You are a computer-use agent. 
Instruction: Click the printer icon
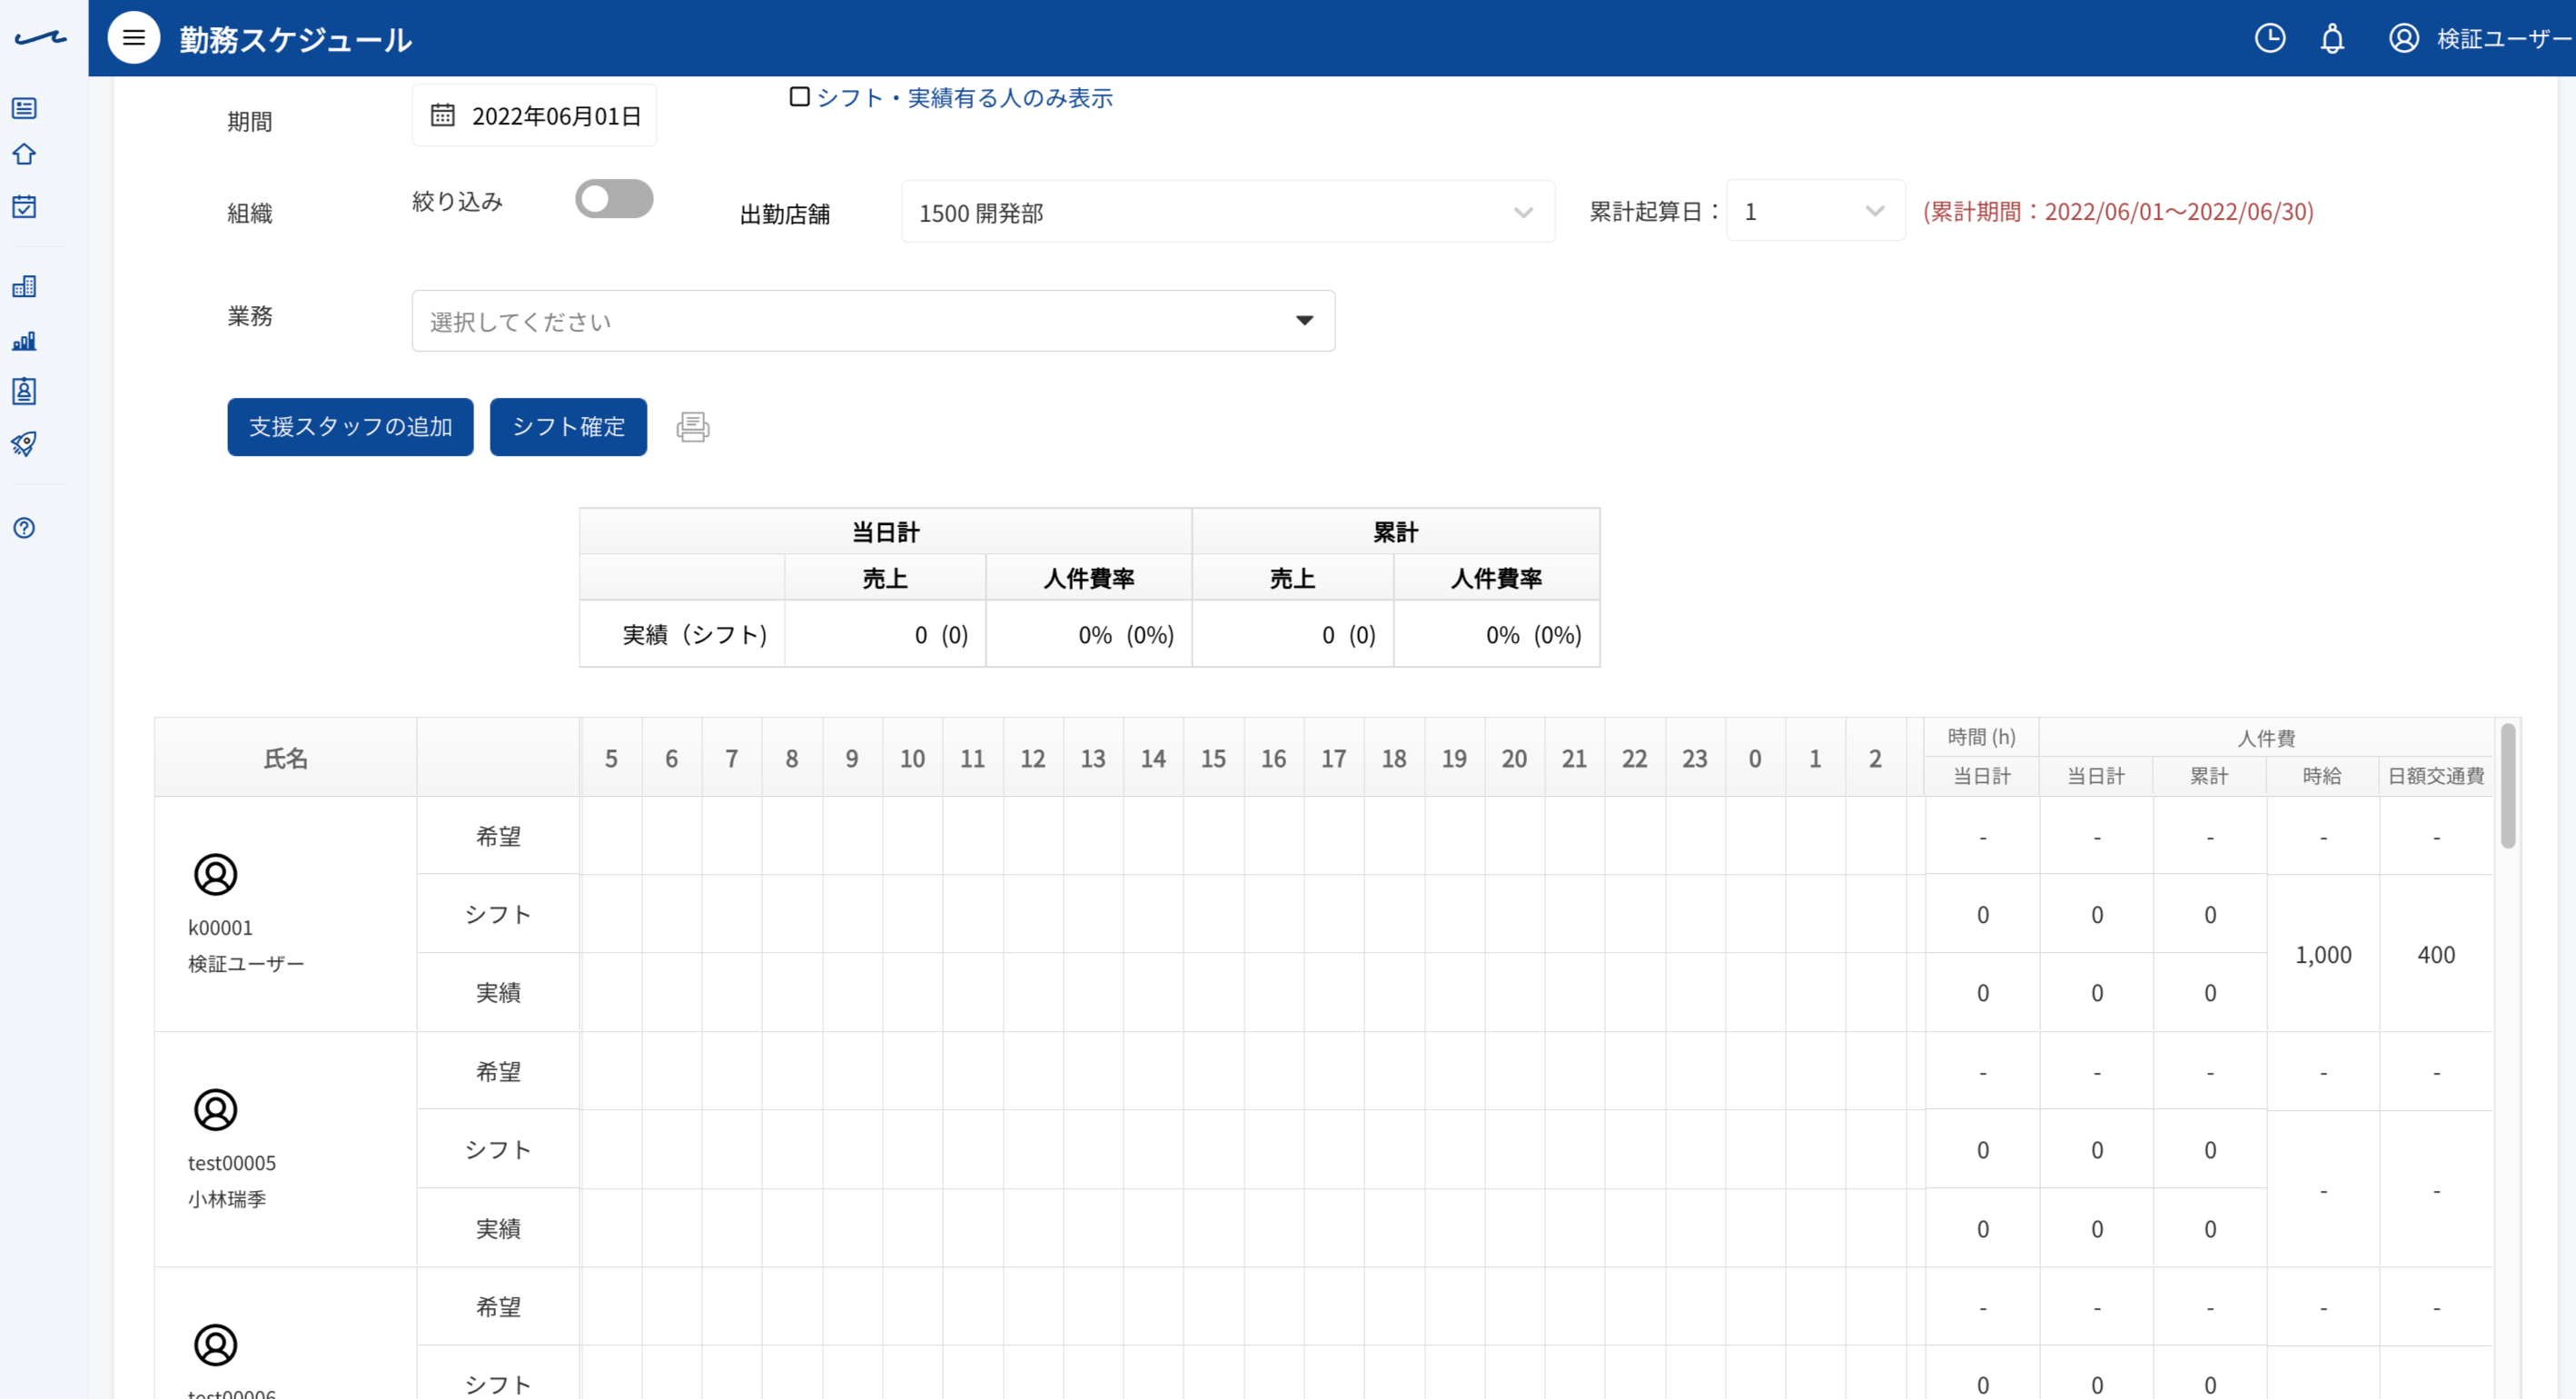pyautogui.click(x=693, y=427)
